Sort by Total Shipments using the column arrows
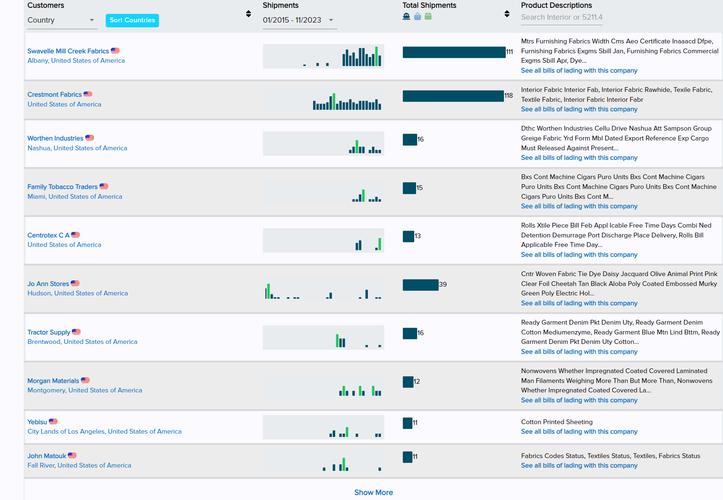Screen dimensions: 723x500 tap(507, 14)
